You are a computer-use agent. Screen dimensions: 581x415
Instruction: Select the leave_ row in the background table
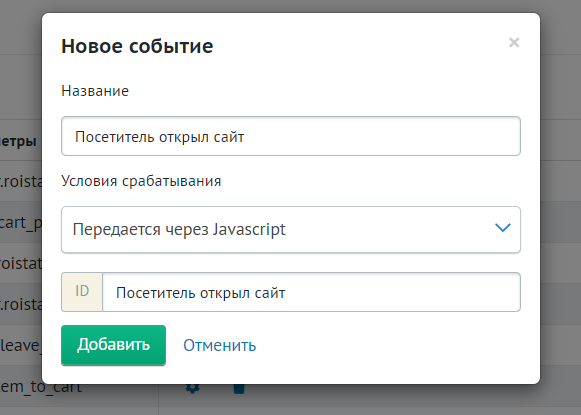21,345
